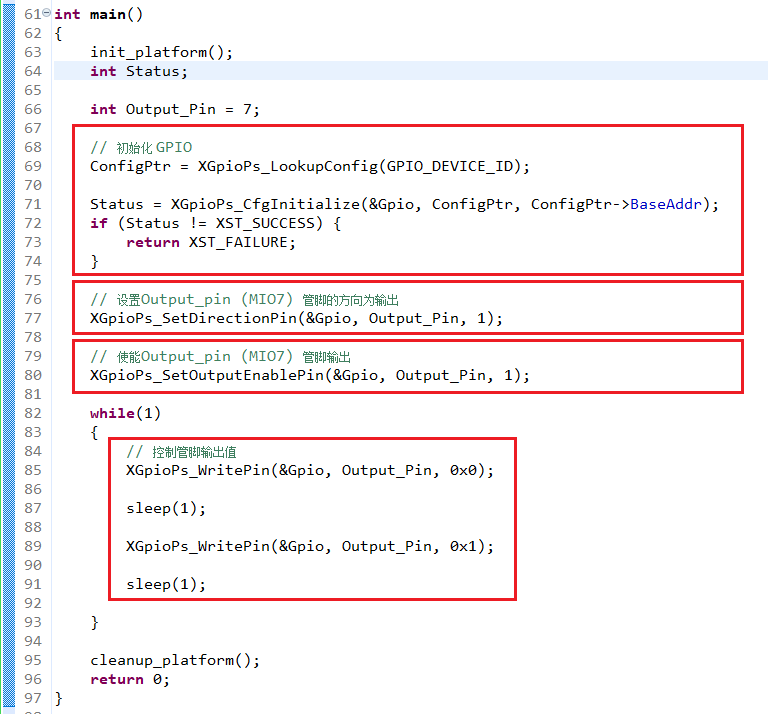Click on 'init_platform();' call

[162, 52]
